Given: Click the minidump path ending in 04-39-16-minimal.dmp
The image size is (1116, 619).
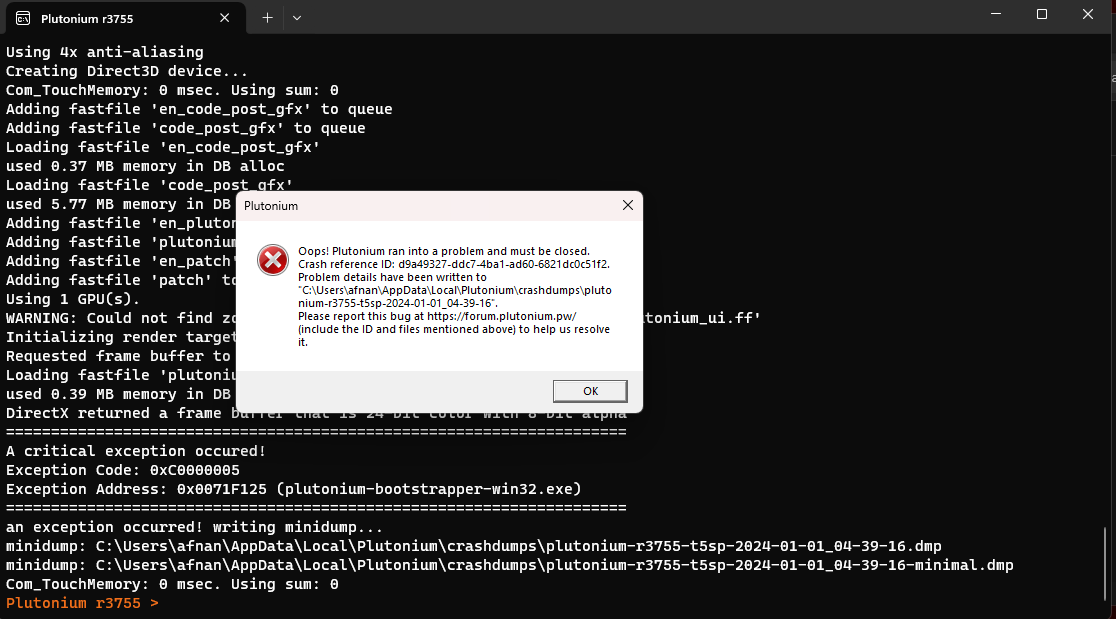Looking at the screenshot, I should (554, 566).
